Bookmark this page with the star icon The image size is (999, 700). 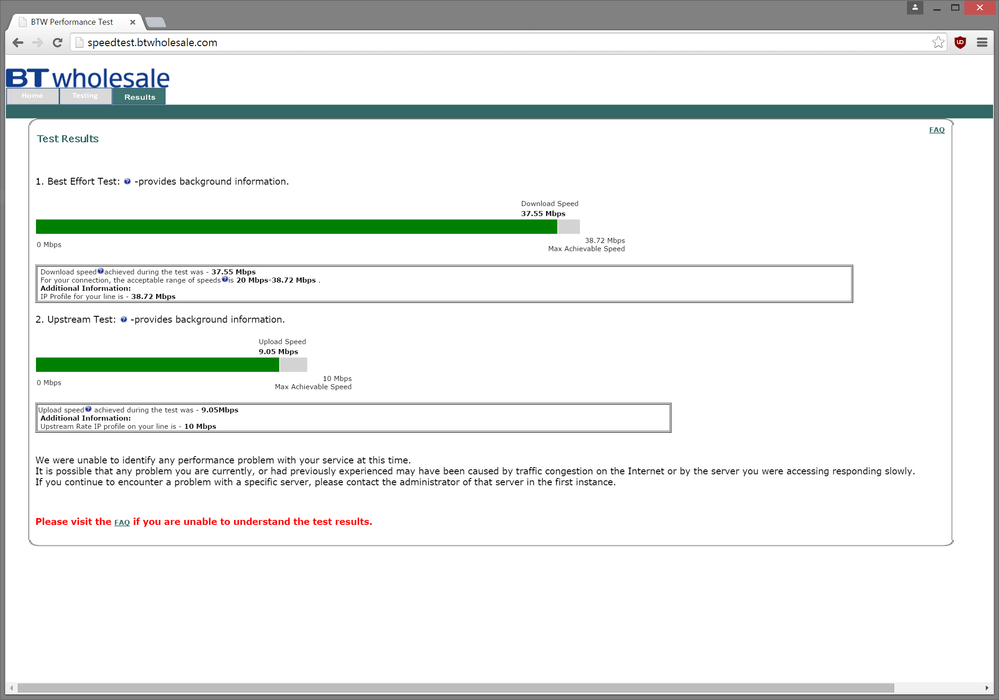(x=938, y=43)
